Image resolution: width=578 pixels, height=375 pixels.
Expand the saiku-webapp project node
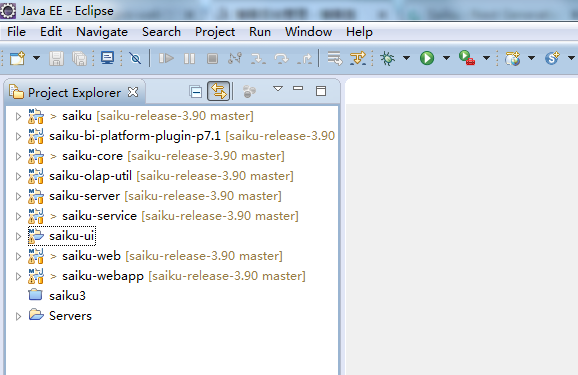pos(18,276)
